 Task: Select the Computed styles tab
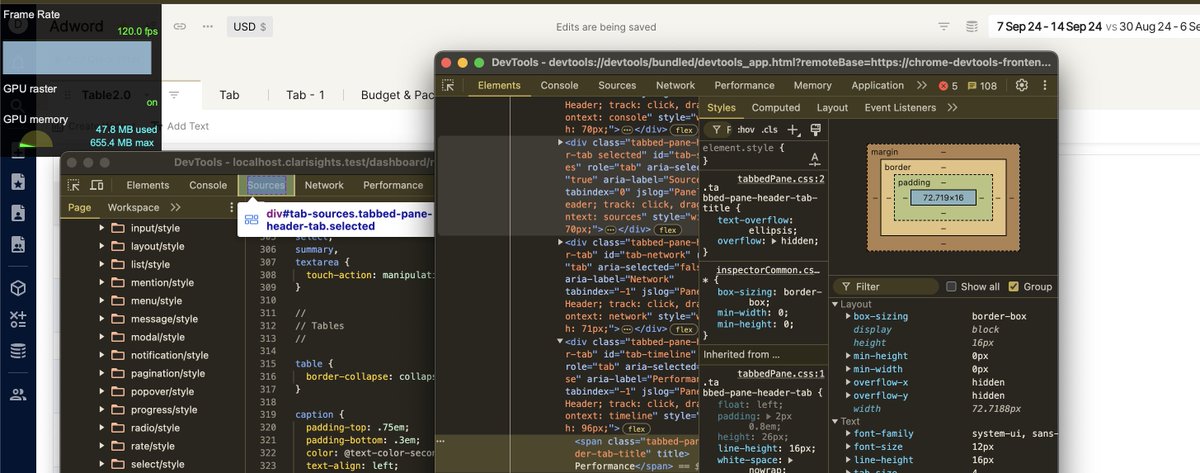click(776, 108)
